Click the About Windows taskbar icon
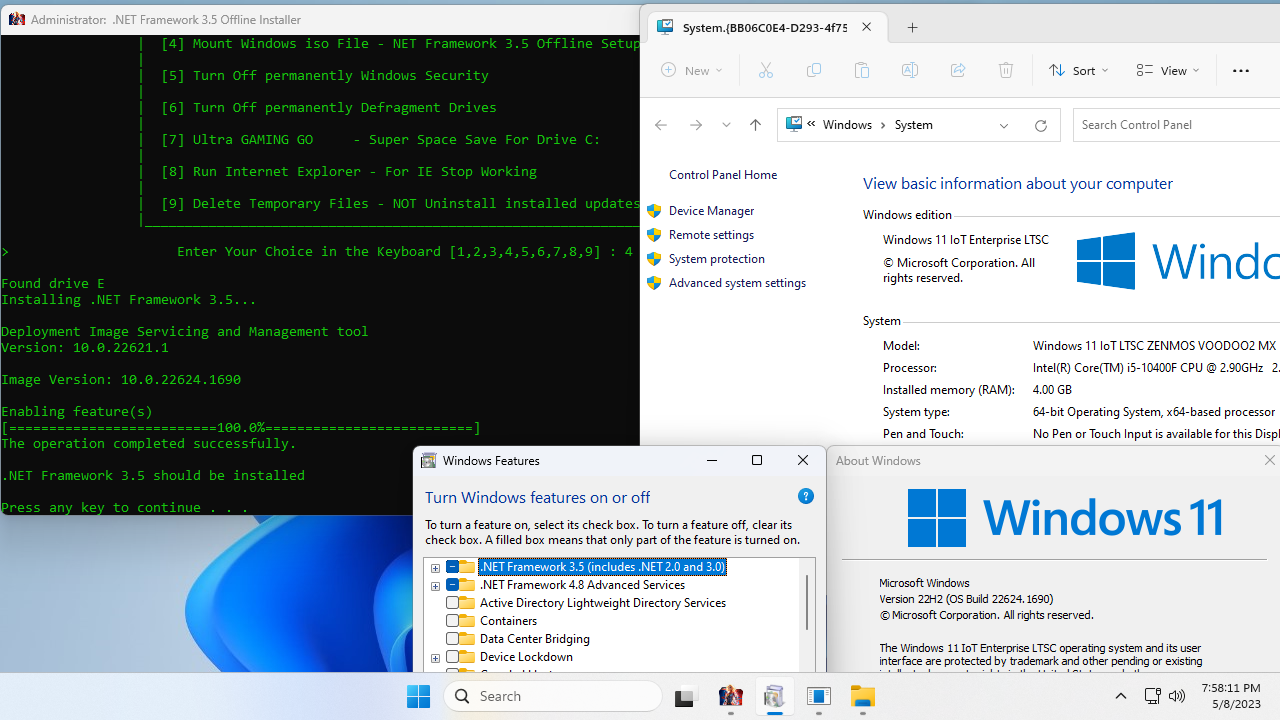This screenshot has width=1280, height=720. (819, 697)
